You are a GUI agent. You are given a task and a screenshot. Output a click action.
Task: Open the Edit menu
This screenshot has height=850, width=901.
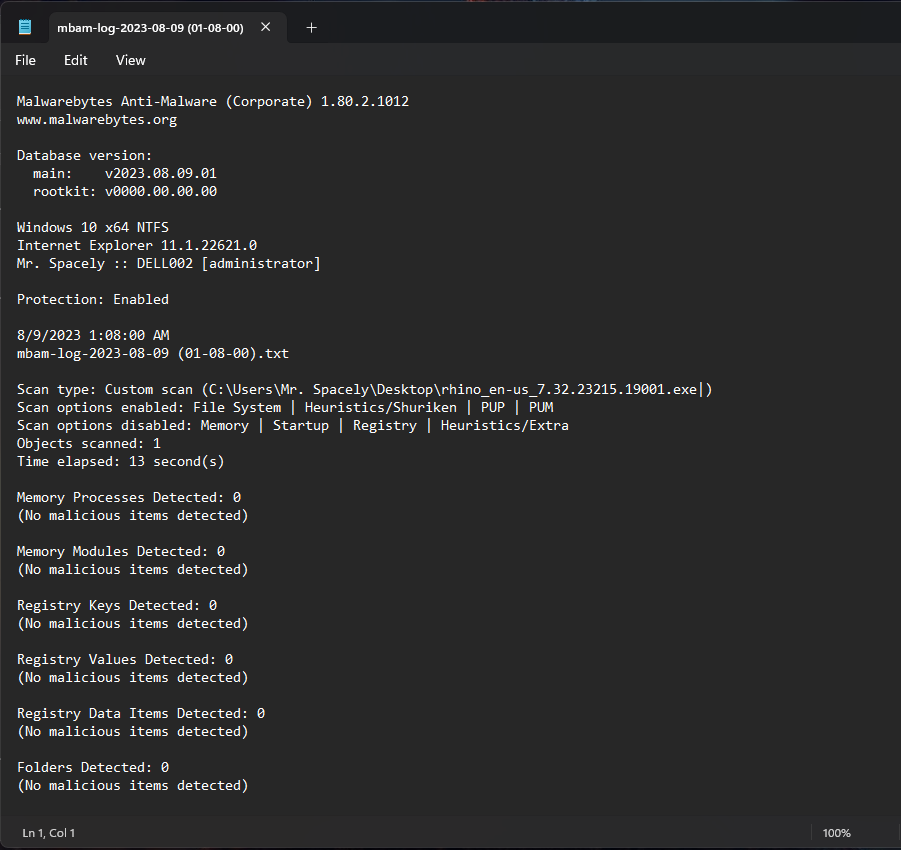(x=75, y=60)
